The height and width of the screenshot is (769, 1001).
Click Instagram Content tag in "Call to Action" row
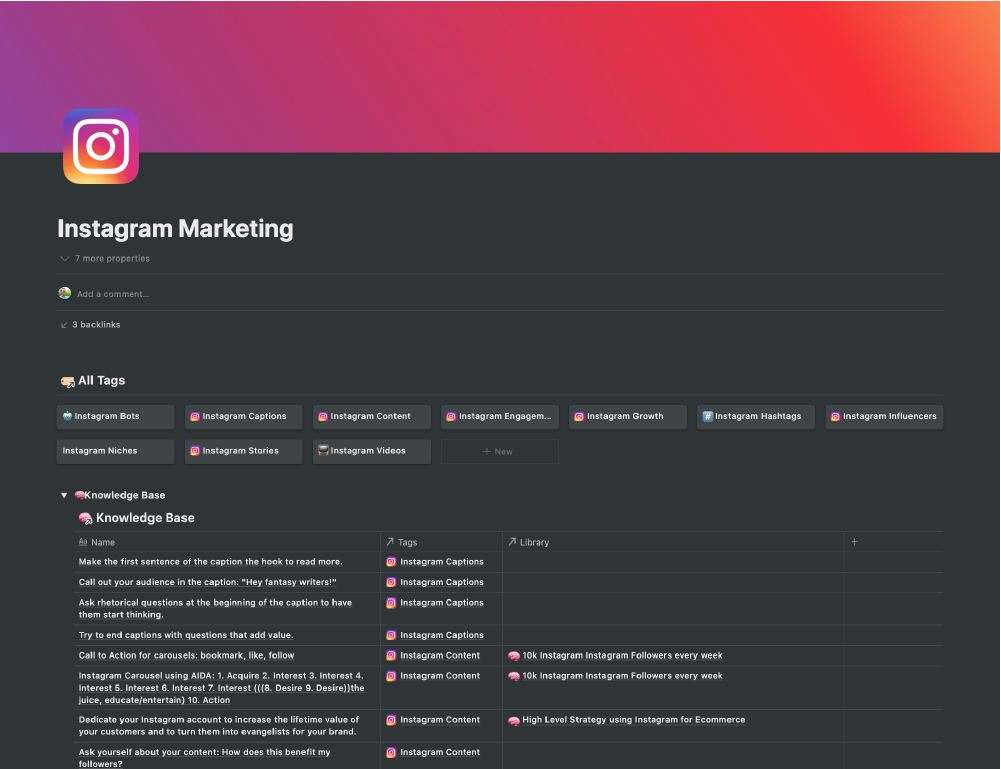433,655
